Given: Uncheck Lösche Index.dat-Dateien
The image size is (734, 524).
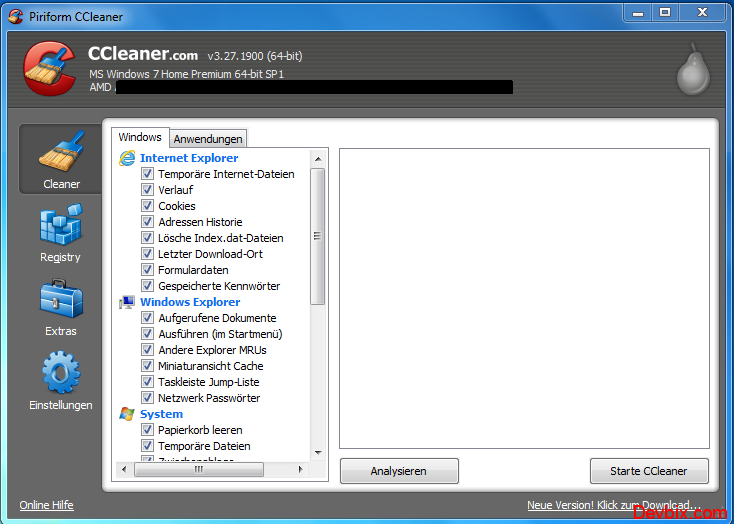Looking at the screenshot, I should point(147,237).
